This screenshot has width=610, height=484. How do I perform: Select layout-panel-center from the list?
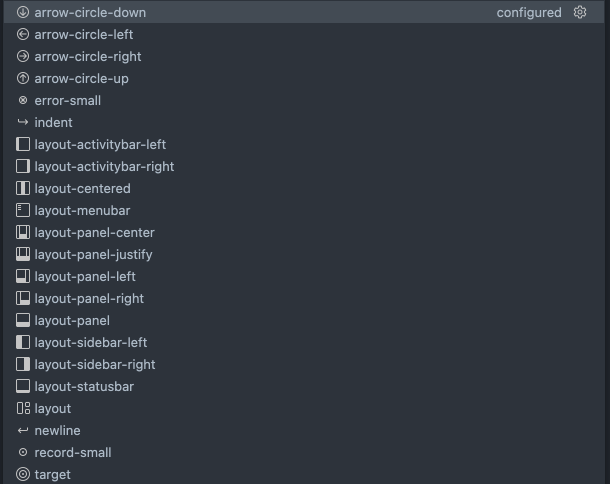pos(94,233)
